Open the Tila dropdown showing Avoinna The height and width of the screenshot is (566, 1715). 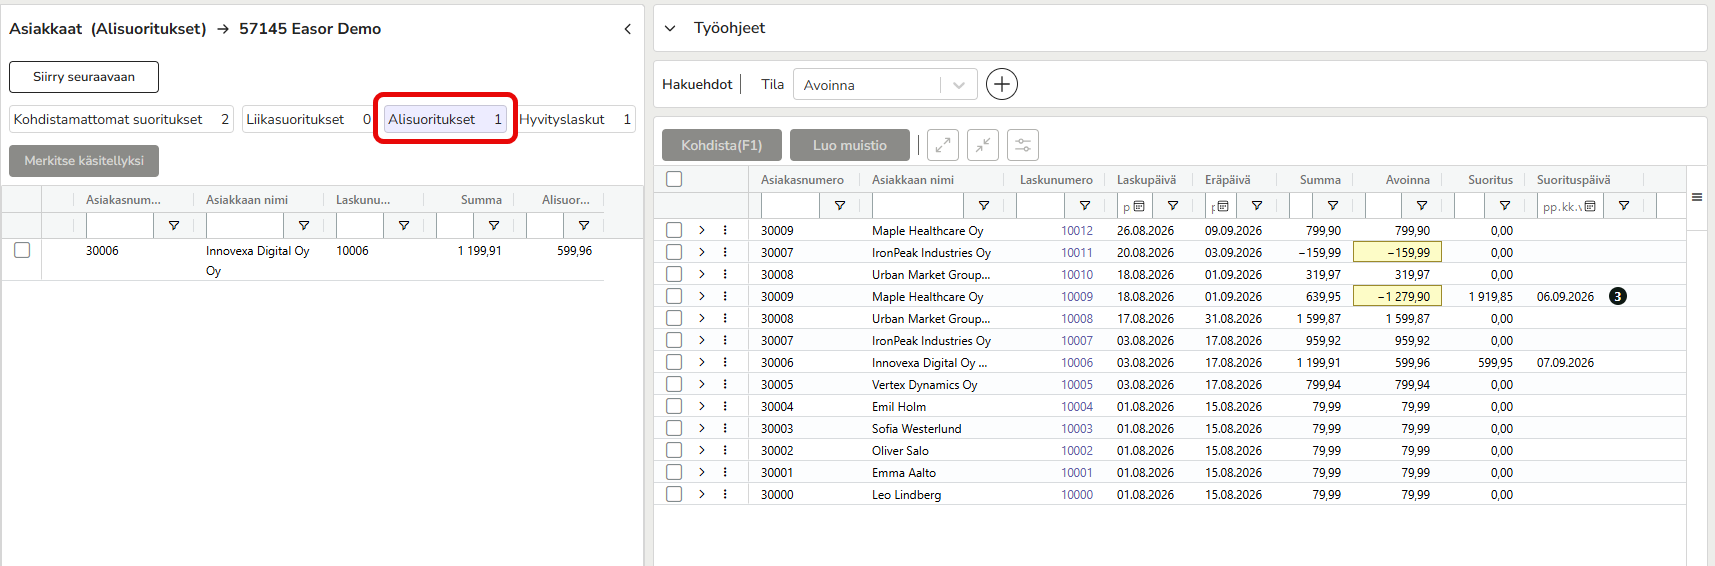pyautogui.click(x=885, y=84)
